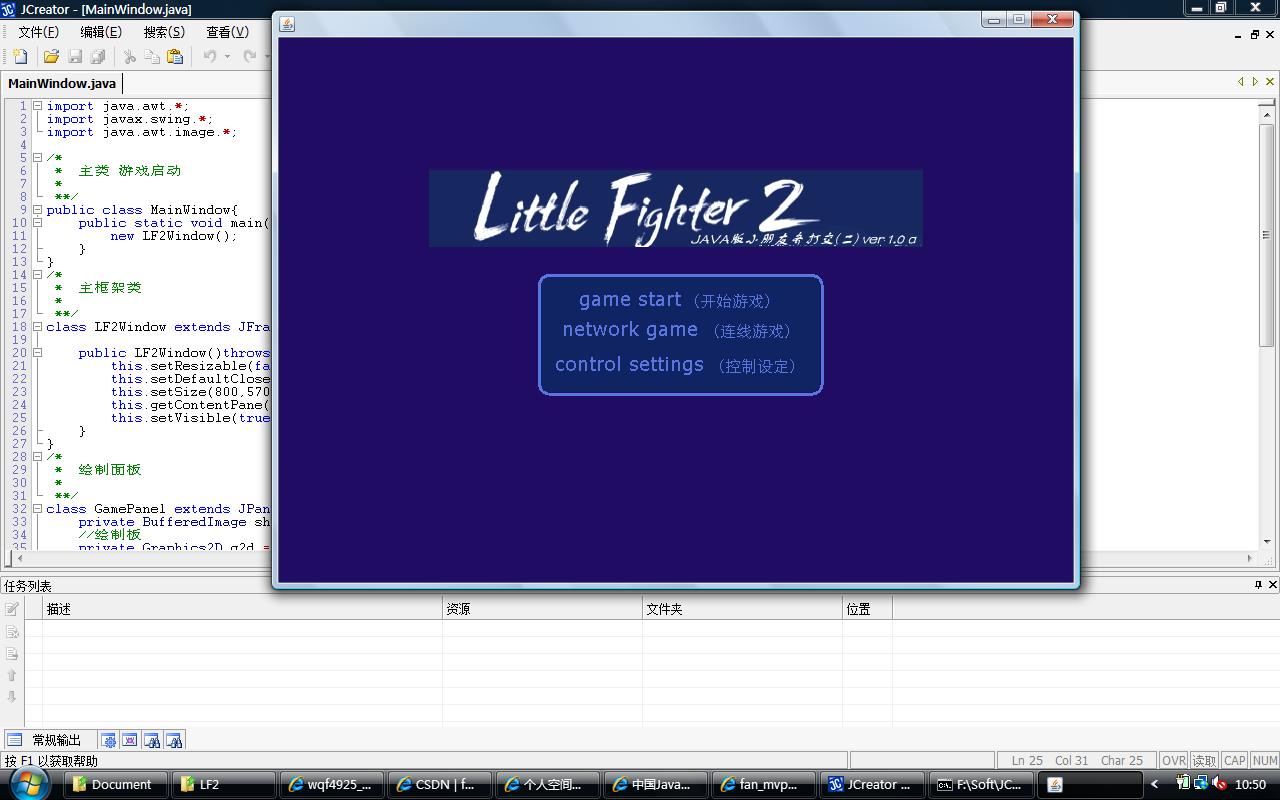
Task: Click the OVR indicator in status bar
Action: (x=1174, y=761)
